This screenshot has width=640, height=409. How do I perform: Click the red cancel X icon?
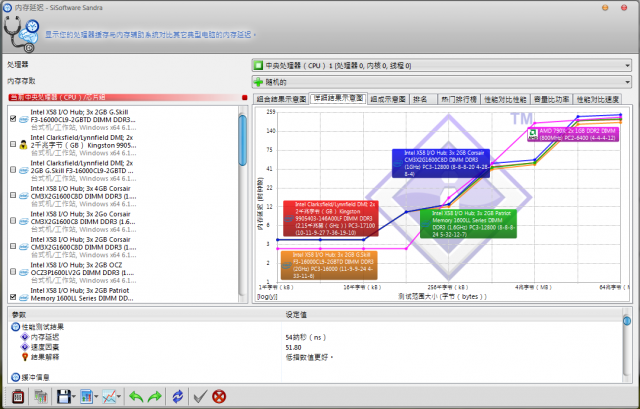219,396
